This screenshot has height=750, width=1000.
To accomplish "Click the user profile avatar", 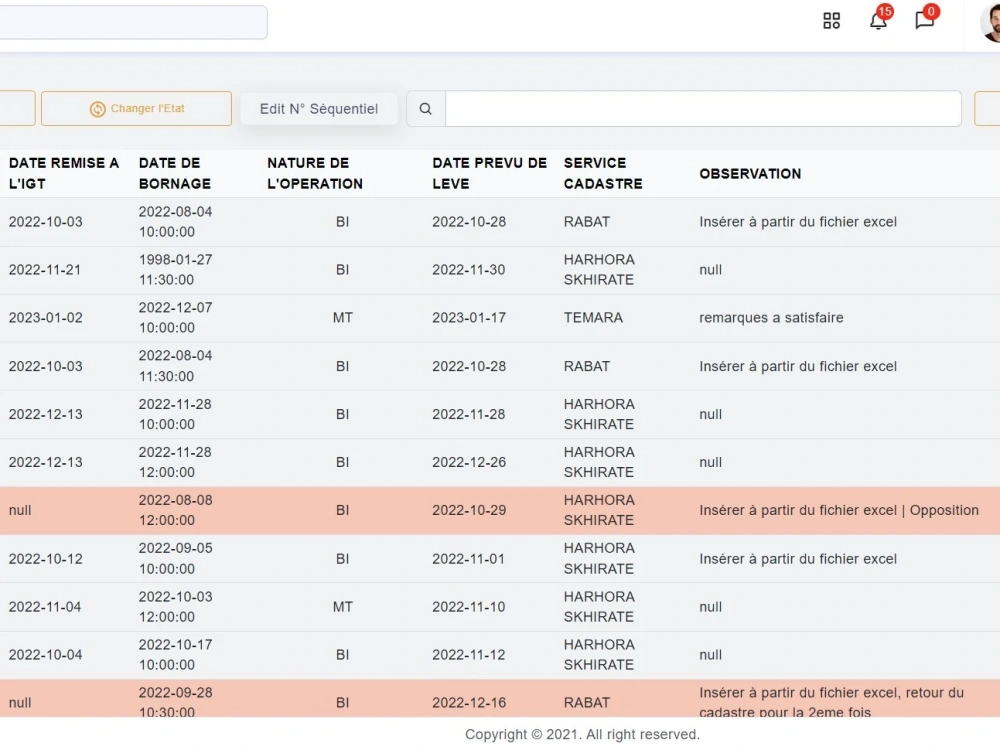I will (990, 22).
